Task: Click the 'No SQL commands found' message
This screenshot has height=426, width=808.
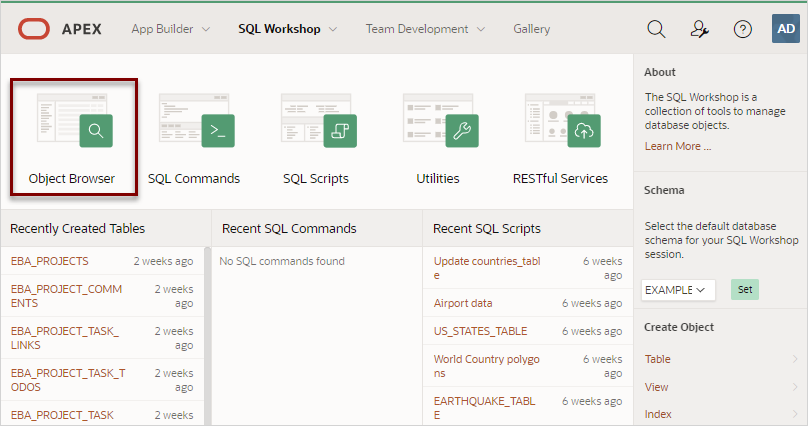Action: coord(282,261)
